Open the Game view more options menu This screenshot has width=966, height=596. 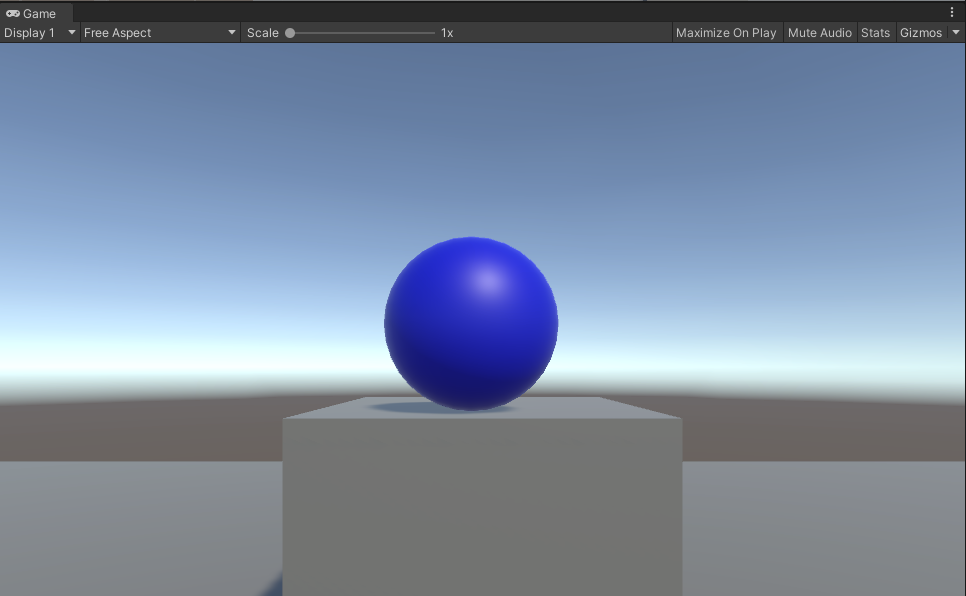point(952,12)
